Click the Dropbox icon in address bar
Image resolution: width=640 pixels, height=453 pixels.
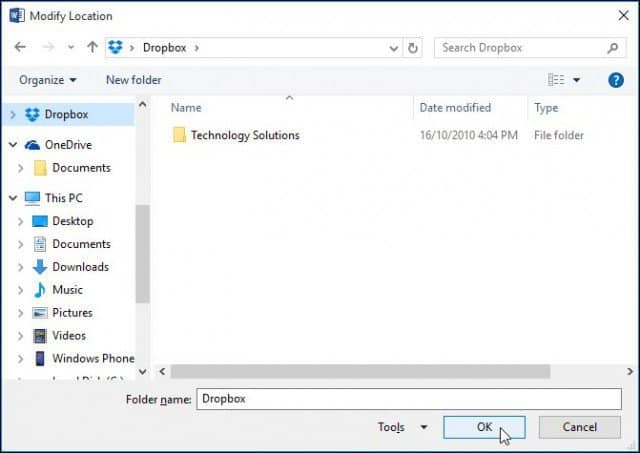116,47
